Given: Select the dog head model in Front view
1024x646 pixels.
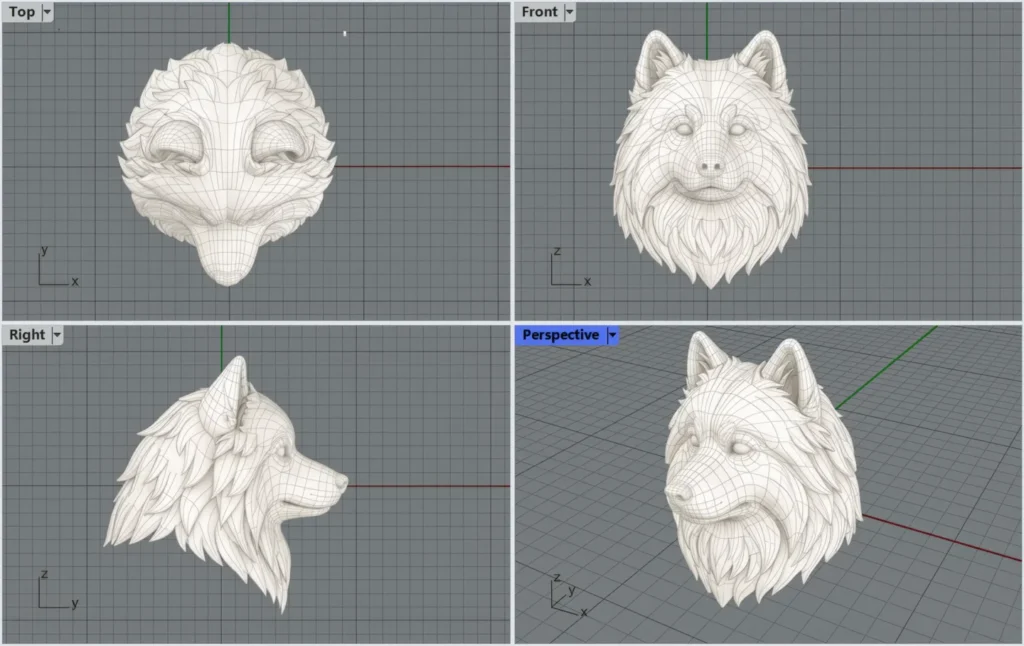Looking at the screenshot, I should coord(711,160).
